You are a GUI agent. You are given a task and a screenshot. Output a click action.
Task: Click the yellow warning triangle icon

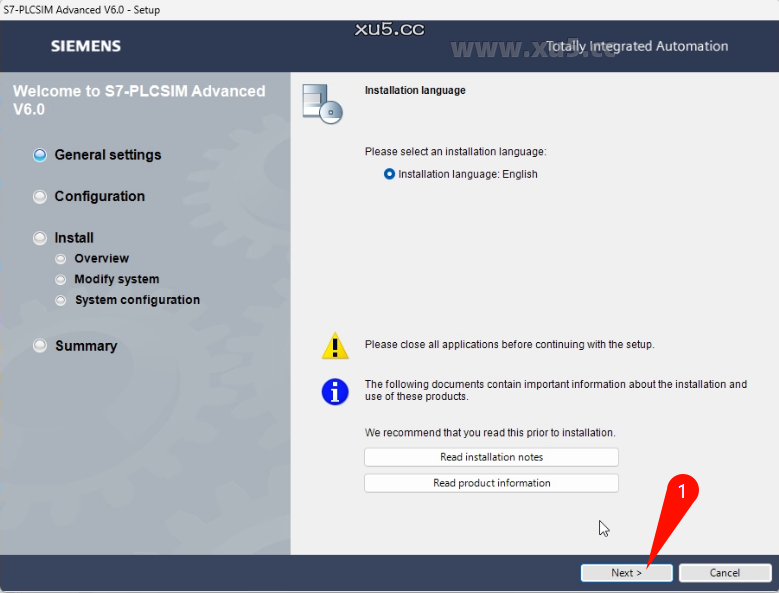coord(335,346)
